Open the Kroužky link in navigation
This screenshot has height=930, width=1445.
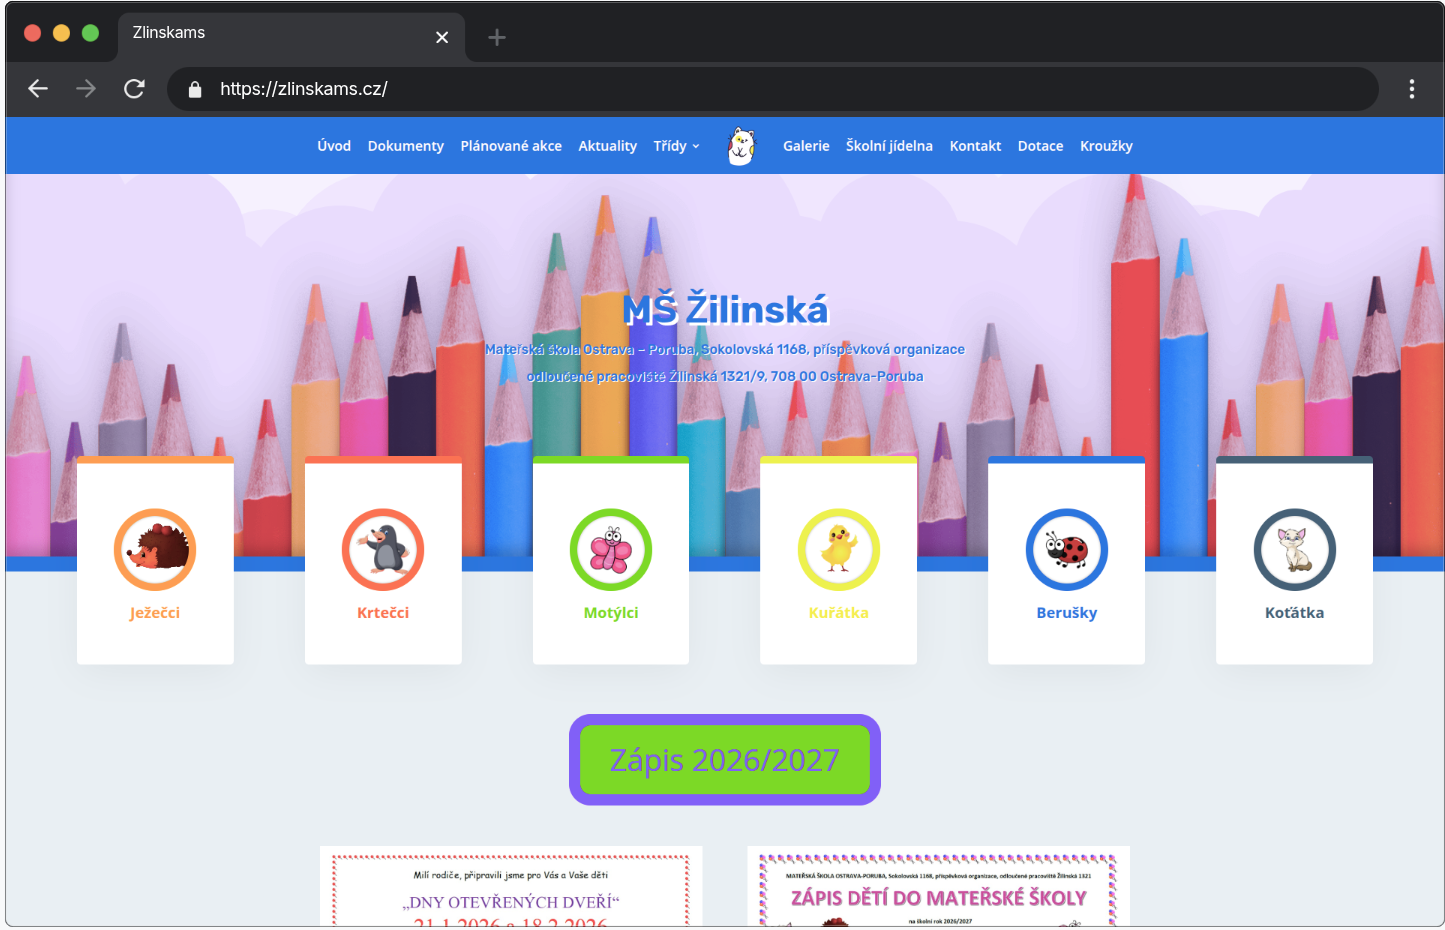click(x=1106, y=146)
